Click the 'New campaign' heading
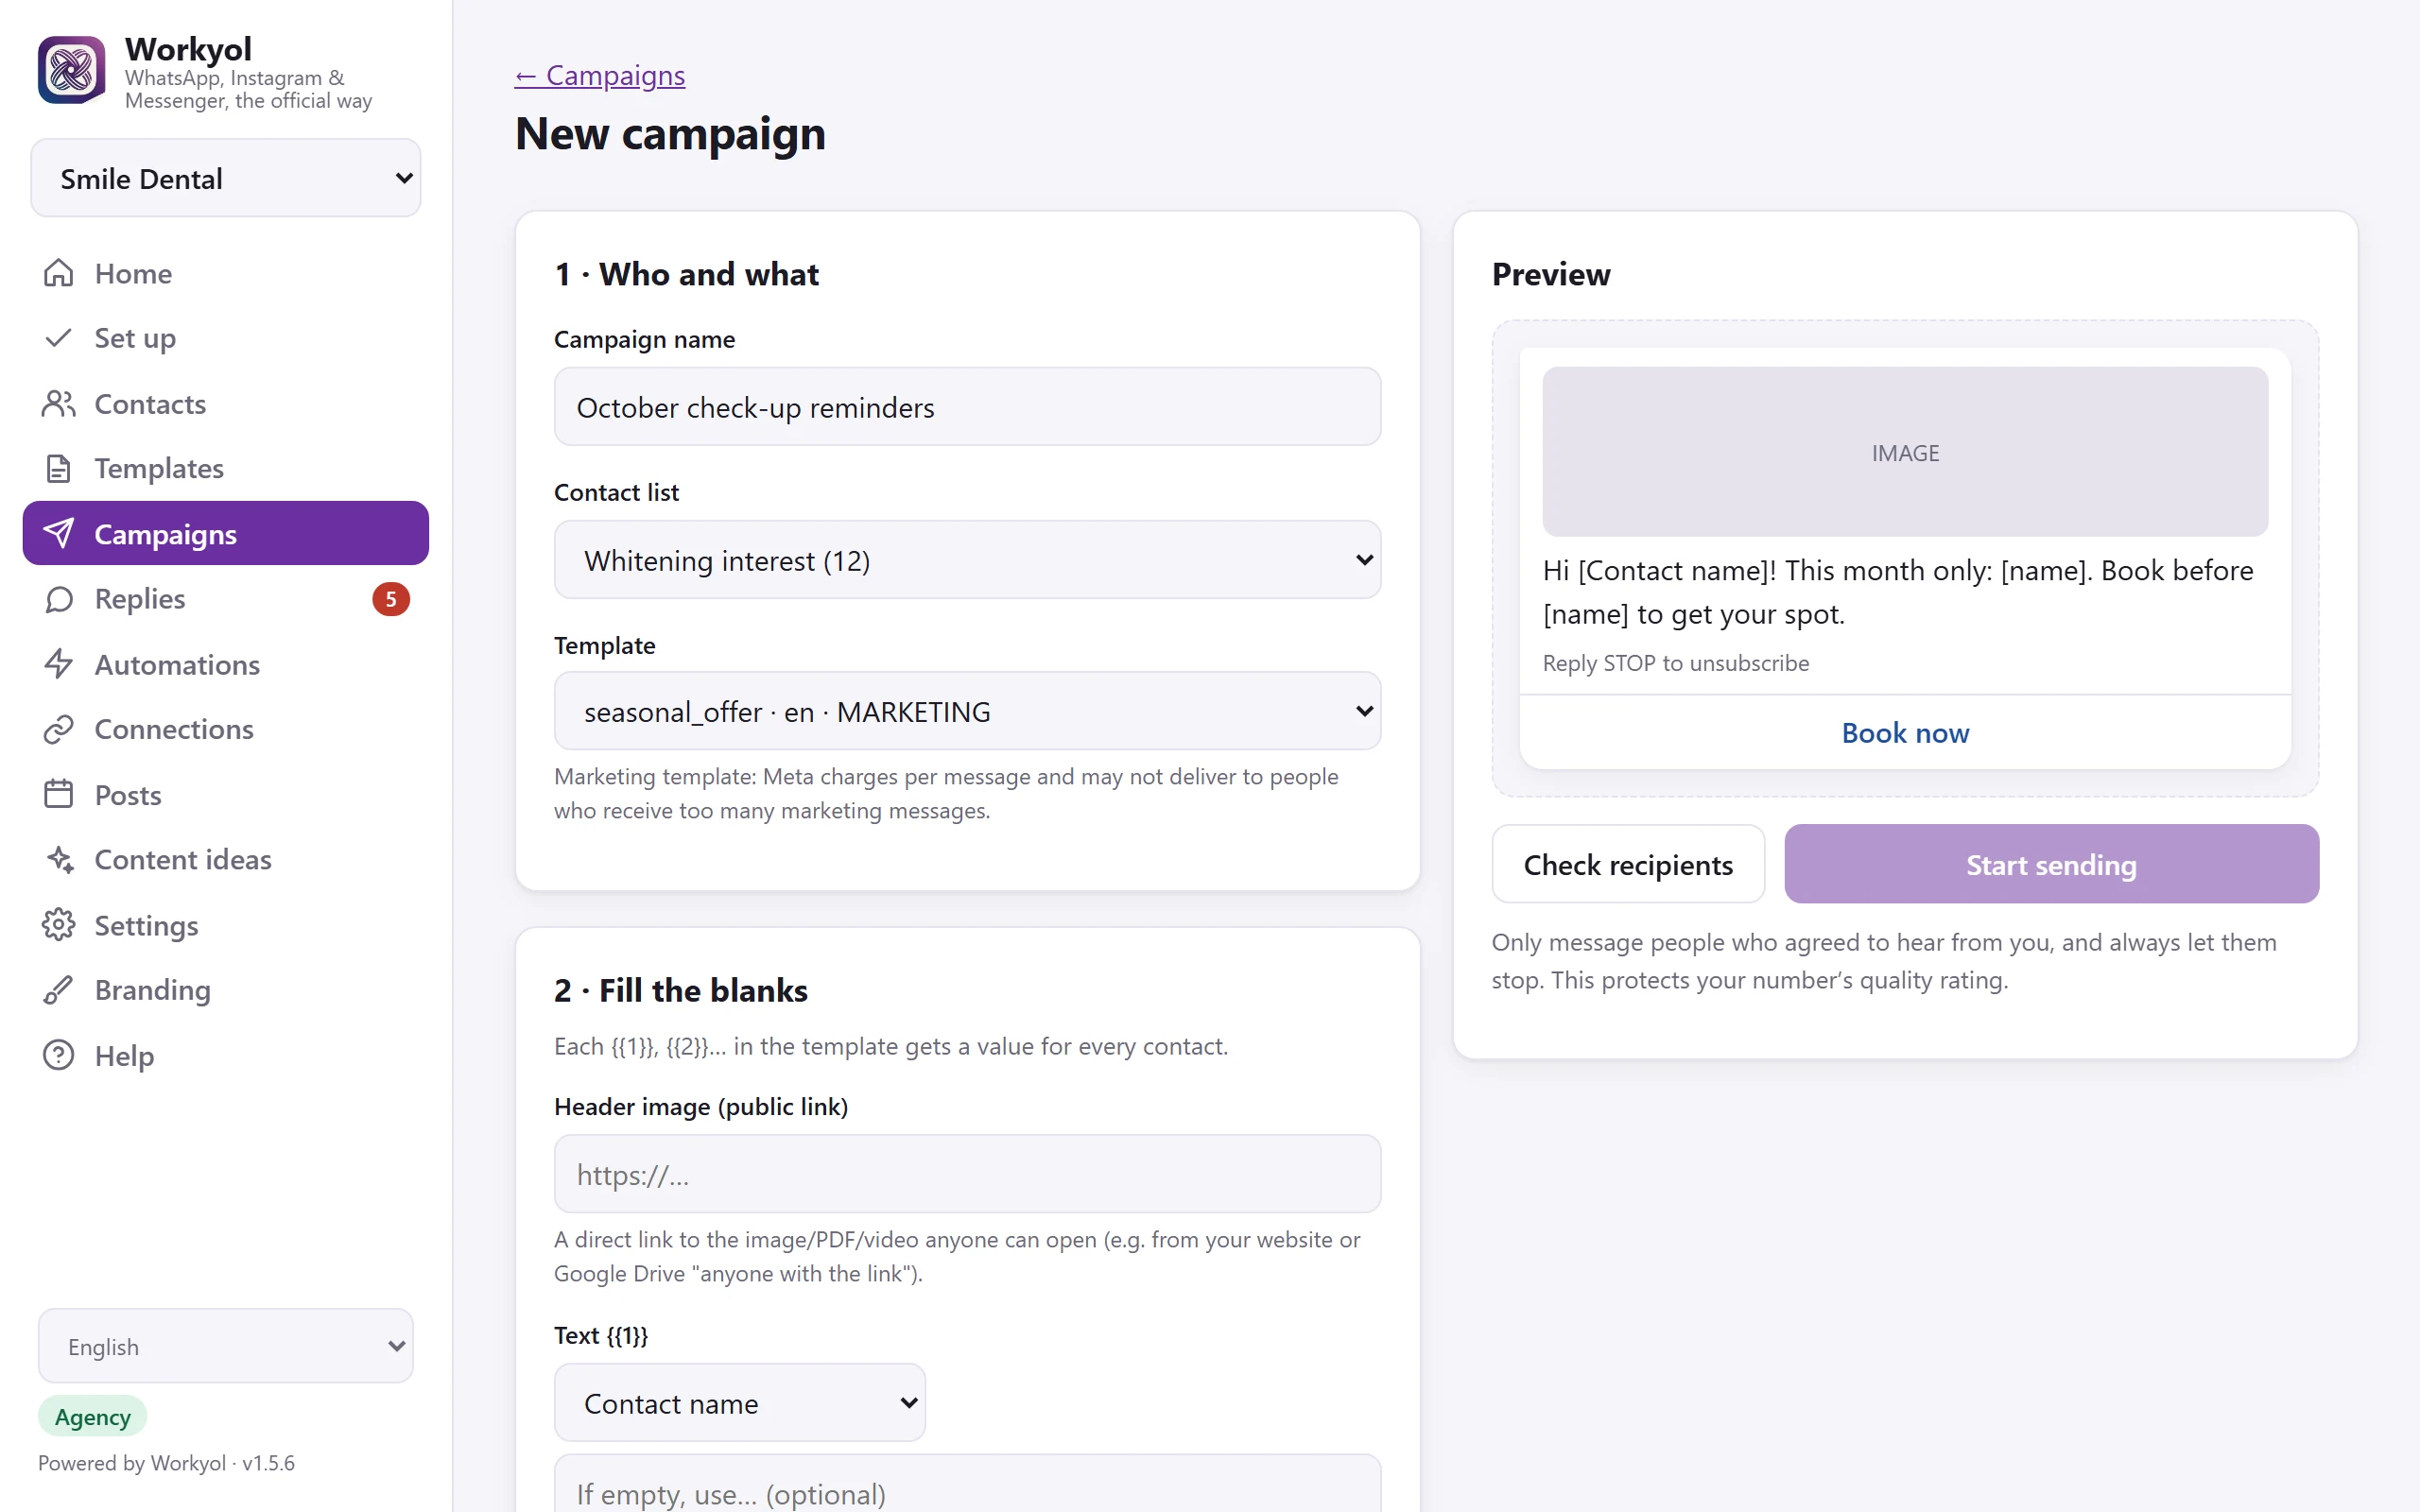This screenshot has height=1512, width=2420. 670,133
